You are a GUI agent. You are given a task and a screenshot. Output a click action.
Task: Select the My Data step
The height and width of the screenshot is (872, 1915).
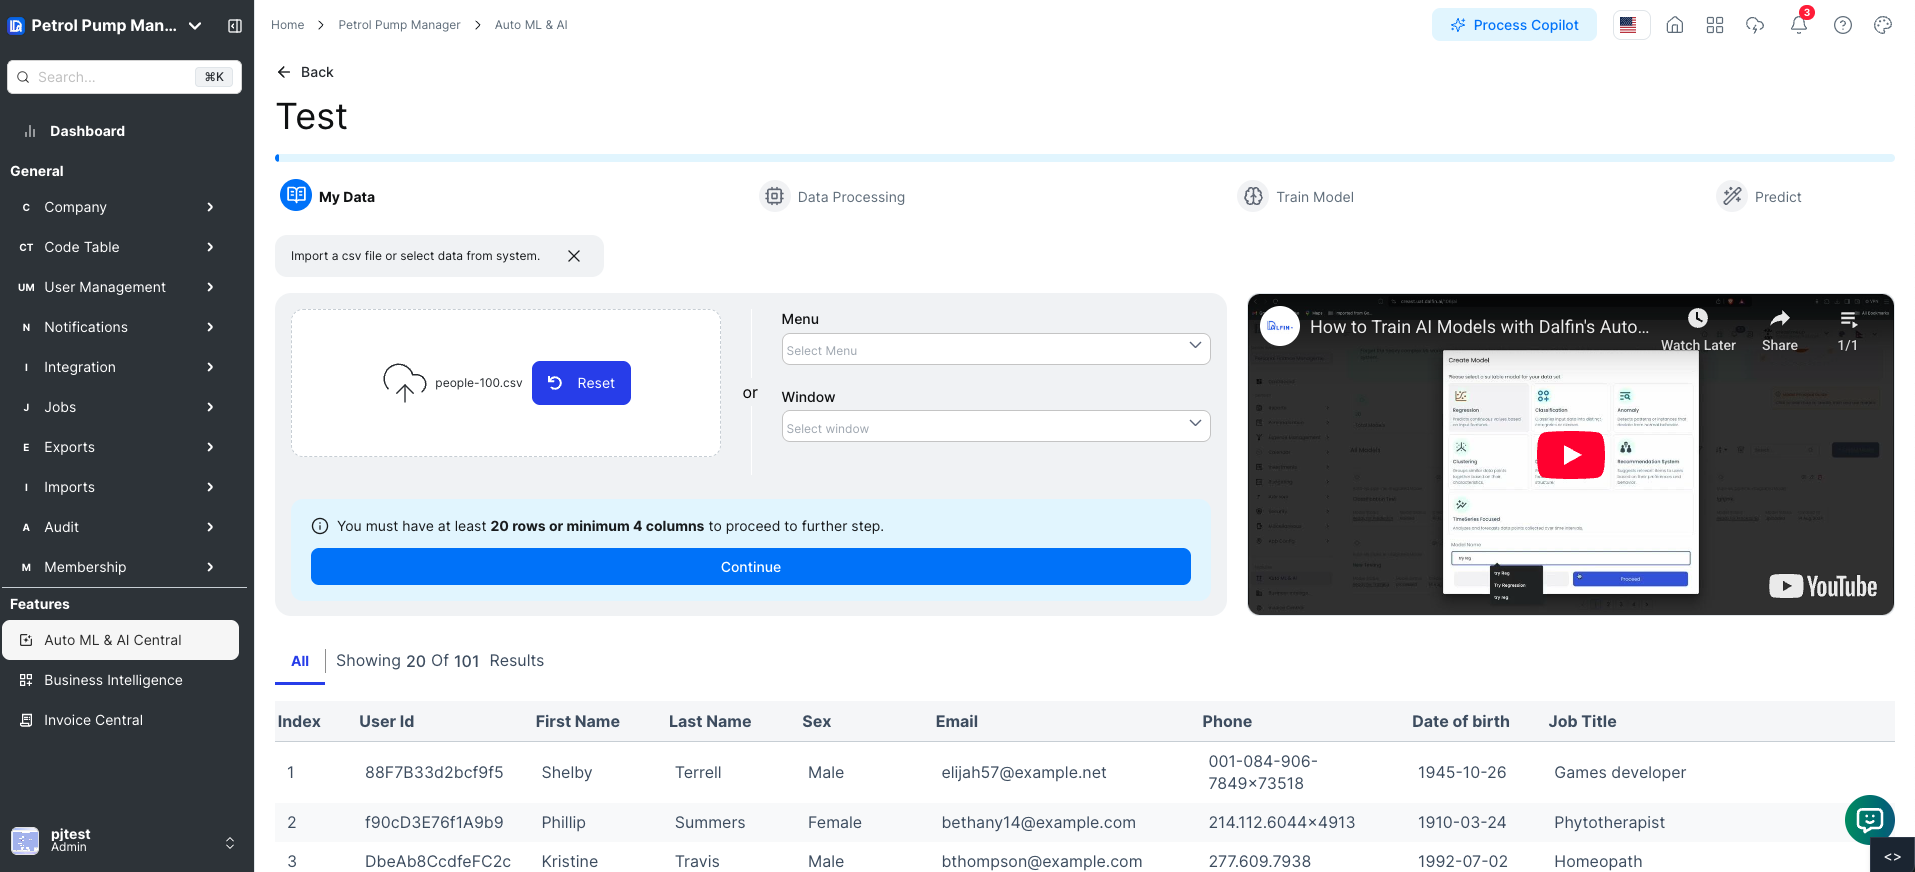(x=328, y=196)
